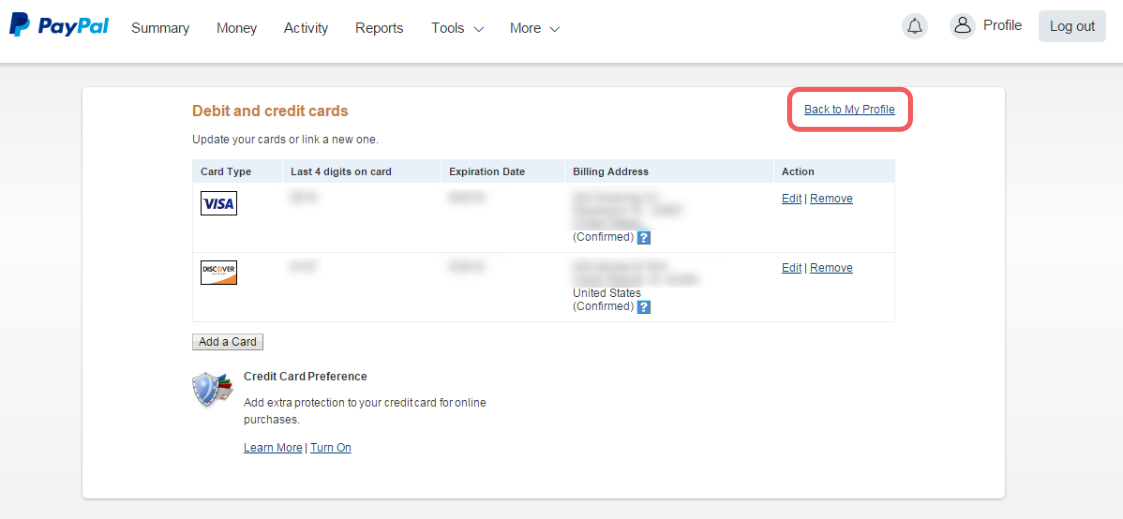Viewport: 1123px width, 519px height.
Task: Click 'Update your cards or link a new one' text
Action: point(285,140)
